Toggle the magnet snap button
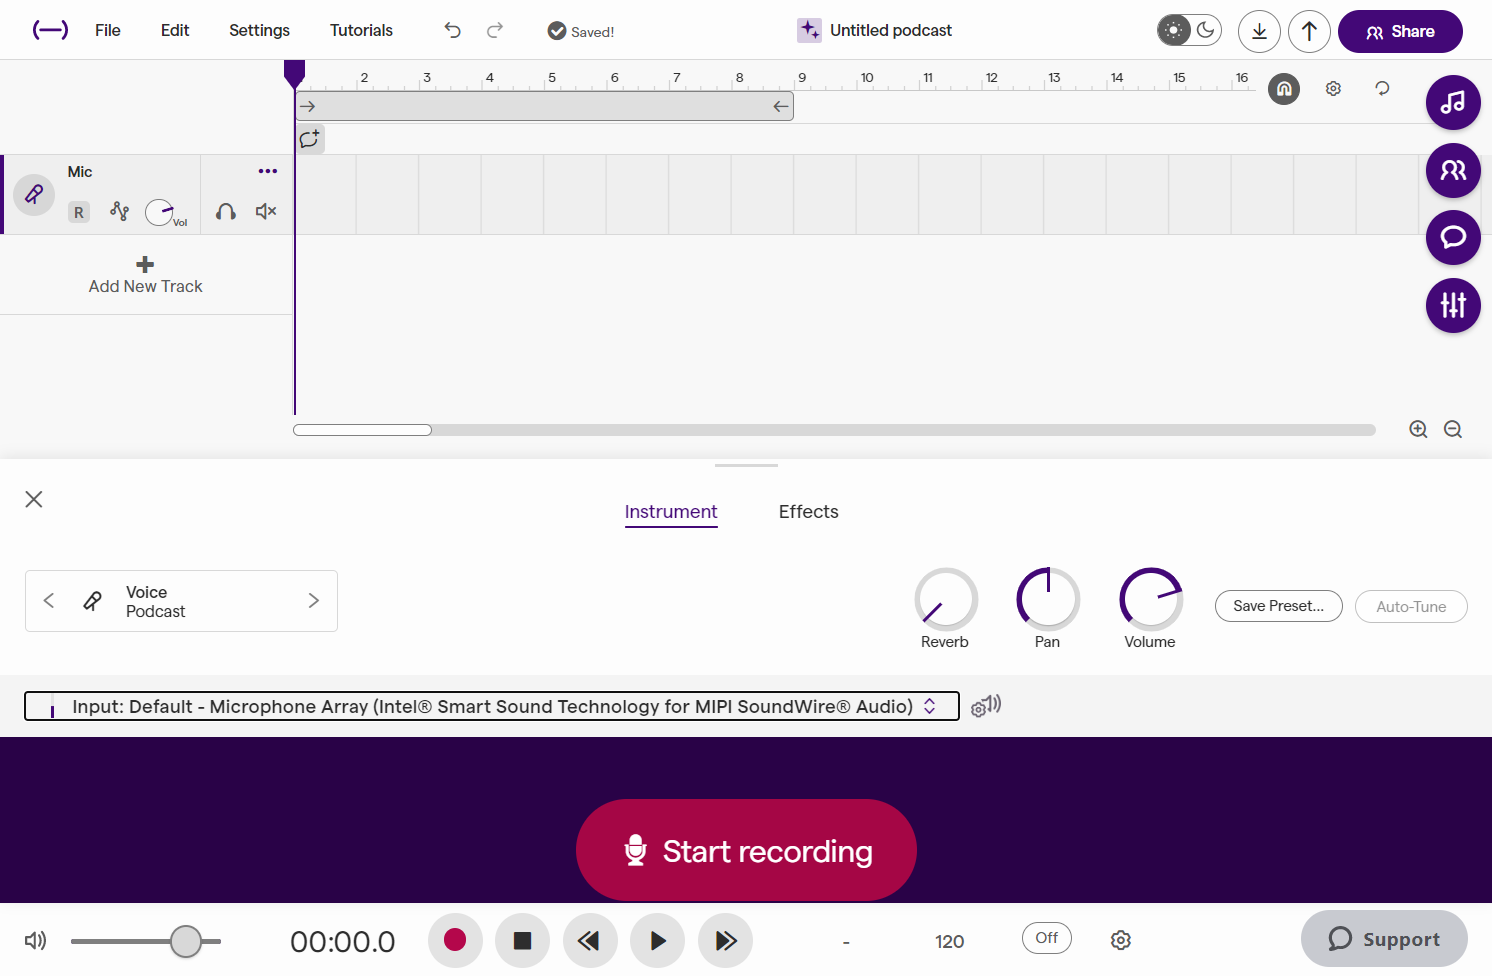 pyautogui.click(x=1284, y=89)
